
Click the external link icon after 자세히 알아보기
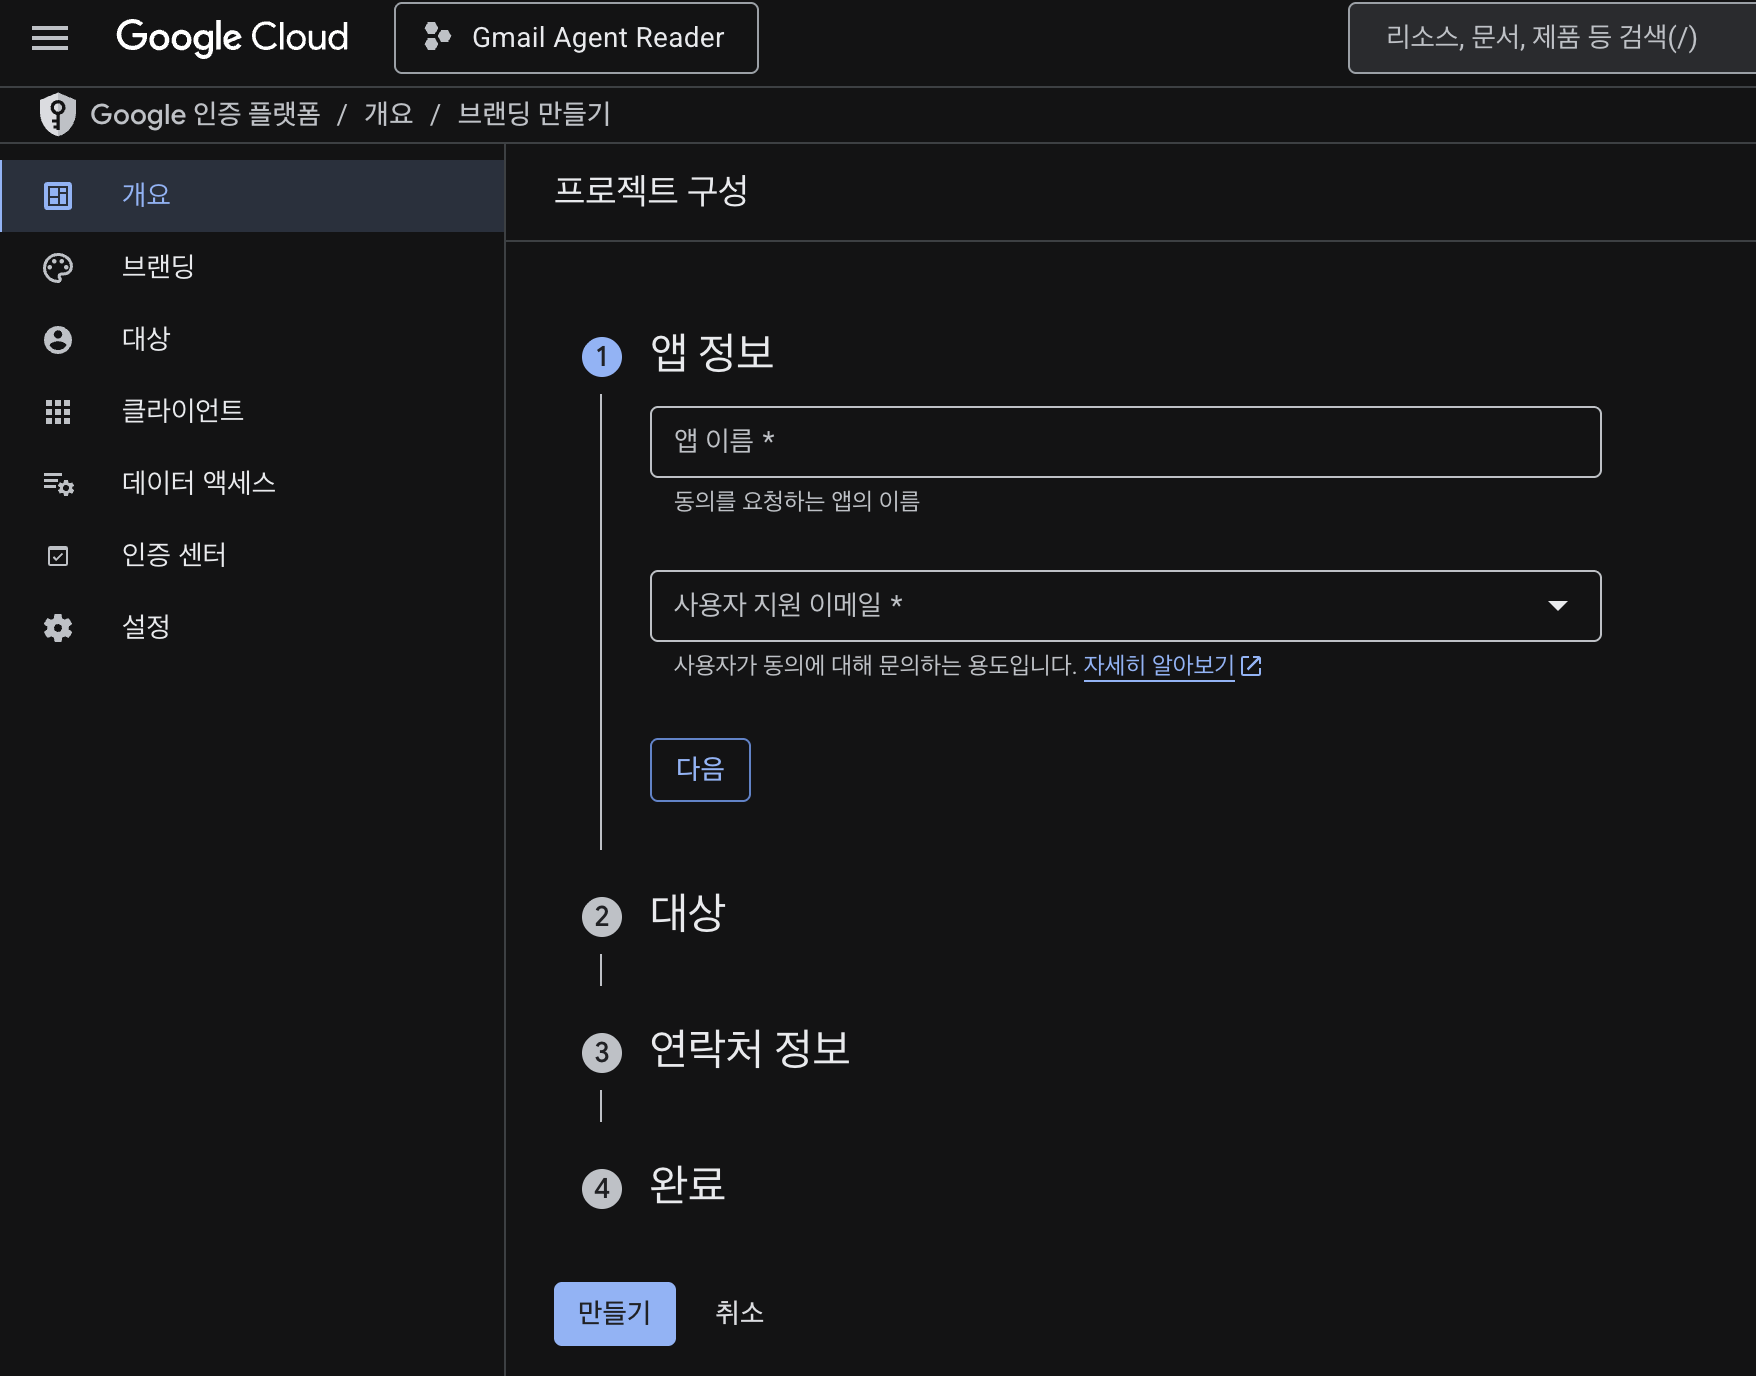tap(1251, 666)
